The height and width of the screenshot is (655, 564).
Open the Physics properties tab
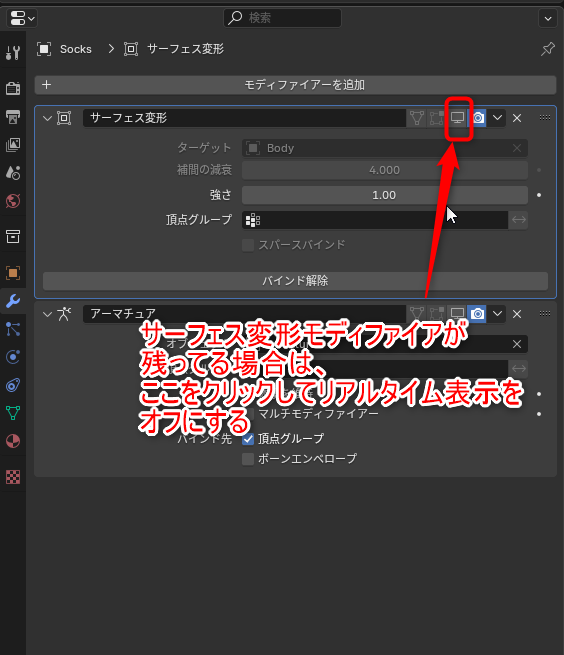pos(13,357)
